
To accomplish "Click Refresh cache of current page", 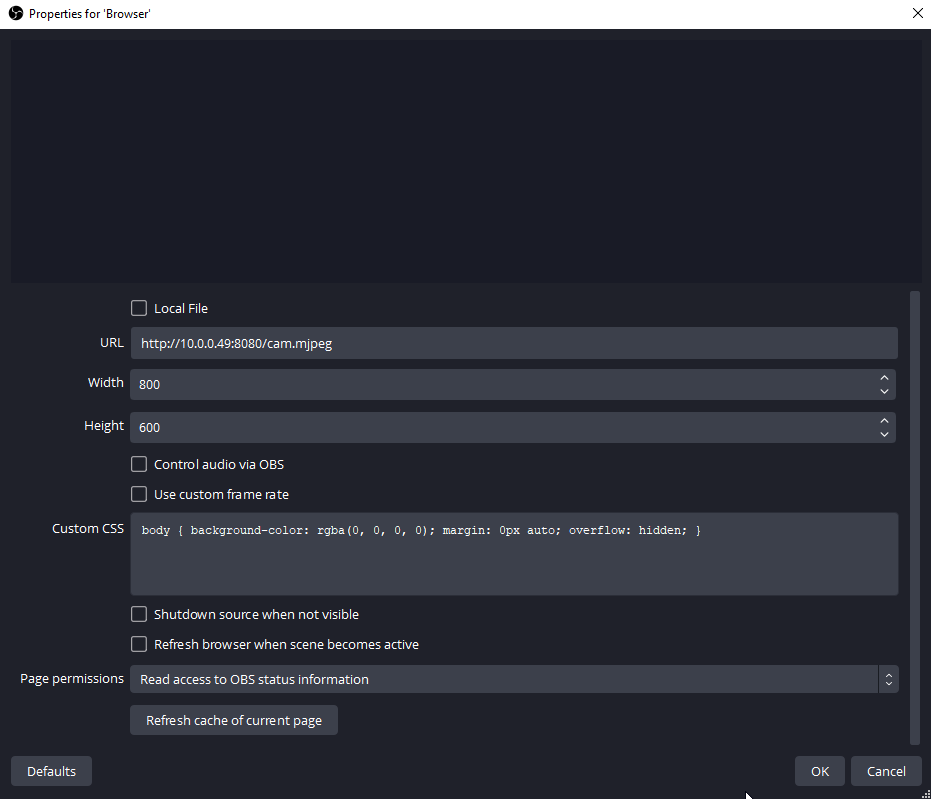I will [233, 720].
